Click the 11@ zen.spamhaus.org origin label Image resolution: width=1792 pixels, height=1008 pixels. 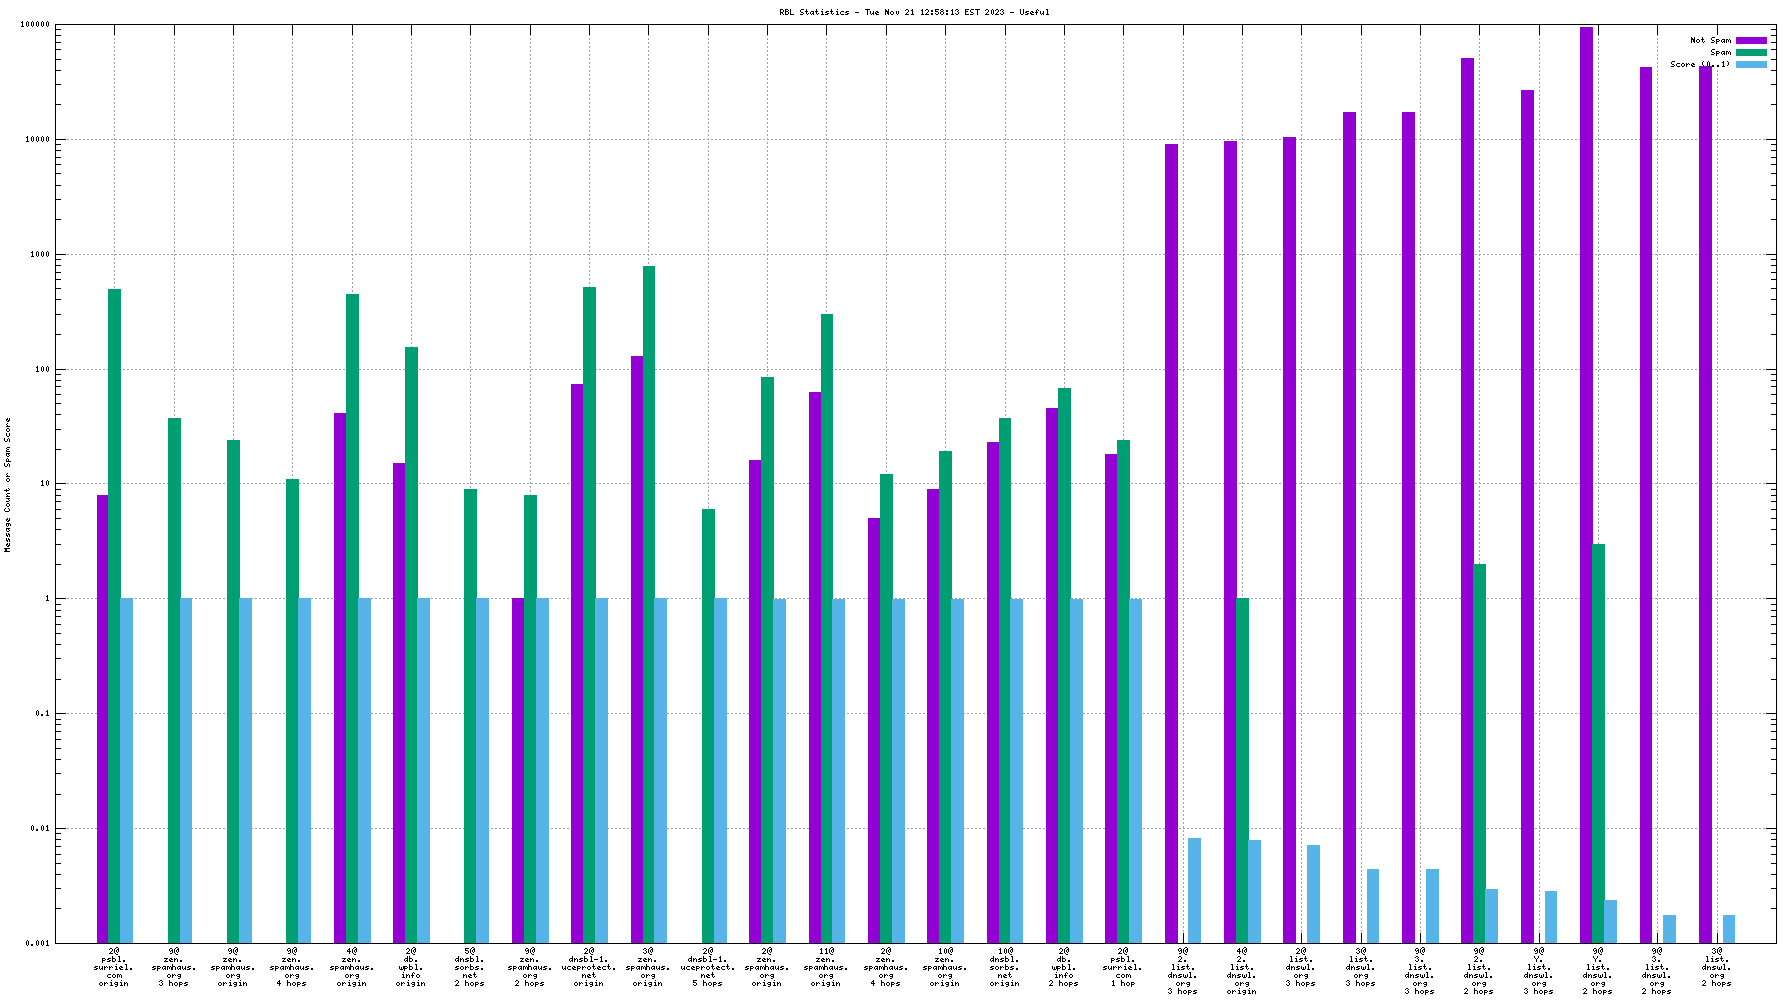click(x=826, y=967)
